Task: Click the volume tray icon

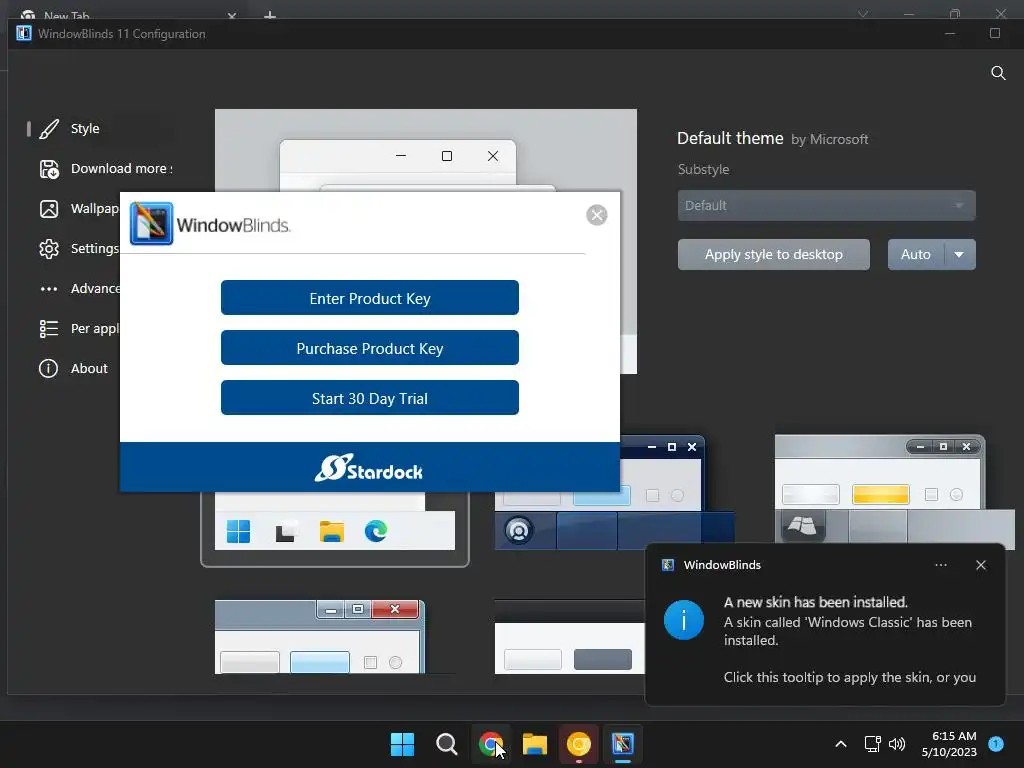Action: click(x=897, y=744)
